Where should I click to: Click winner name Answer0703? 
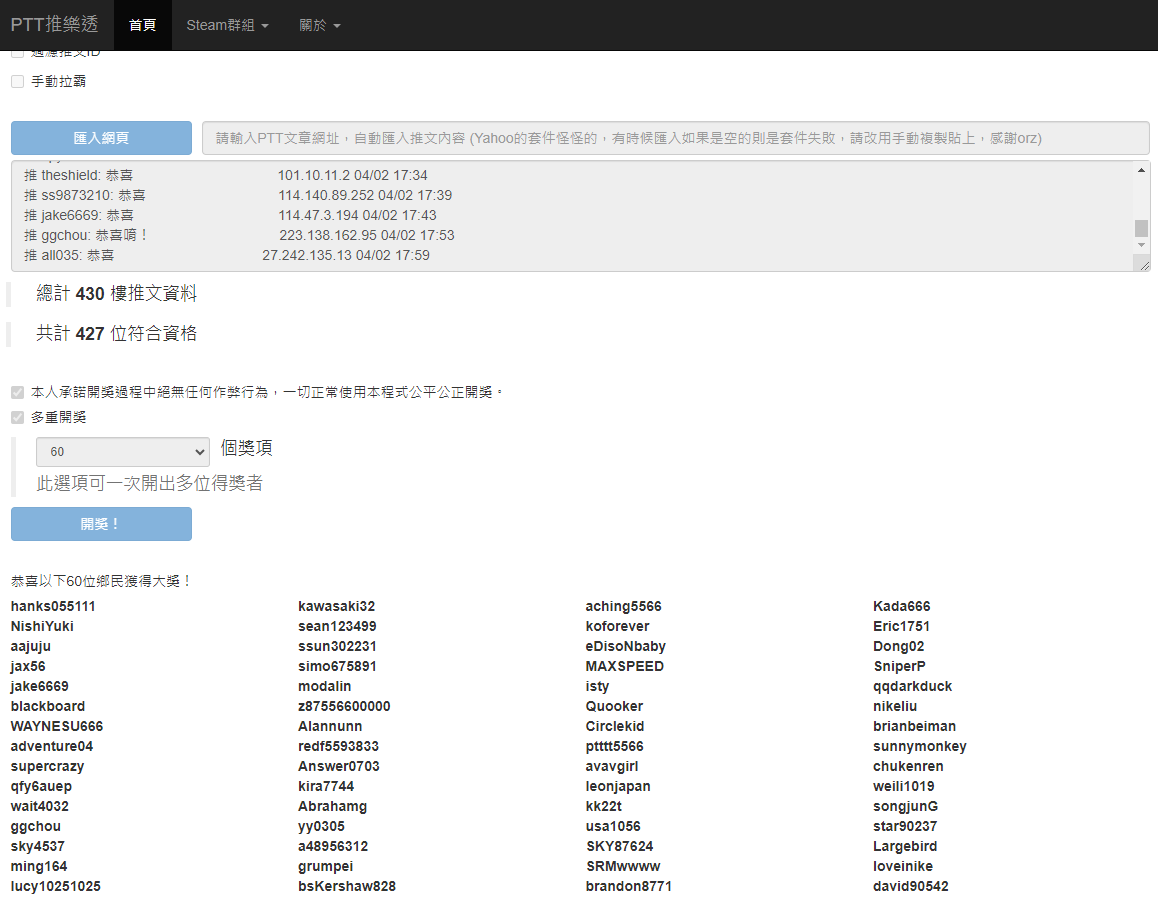(339, 766)
